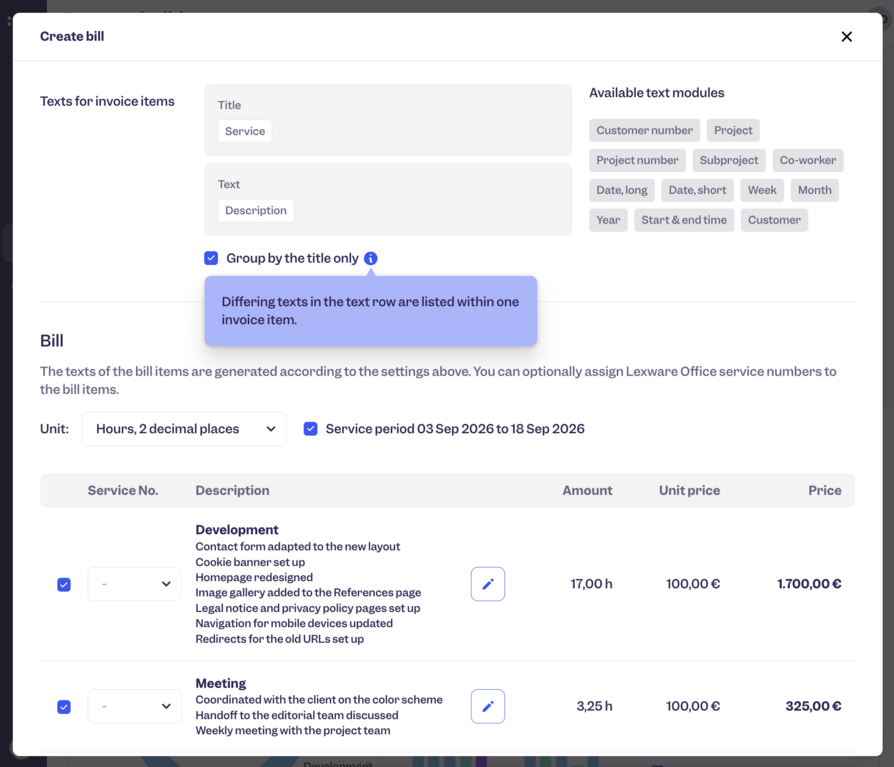Add the Date, long text module
Viewport: 894px width, 767px height.
click(621, 190)
